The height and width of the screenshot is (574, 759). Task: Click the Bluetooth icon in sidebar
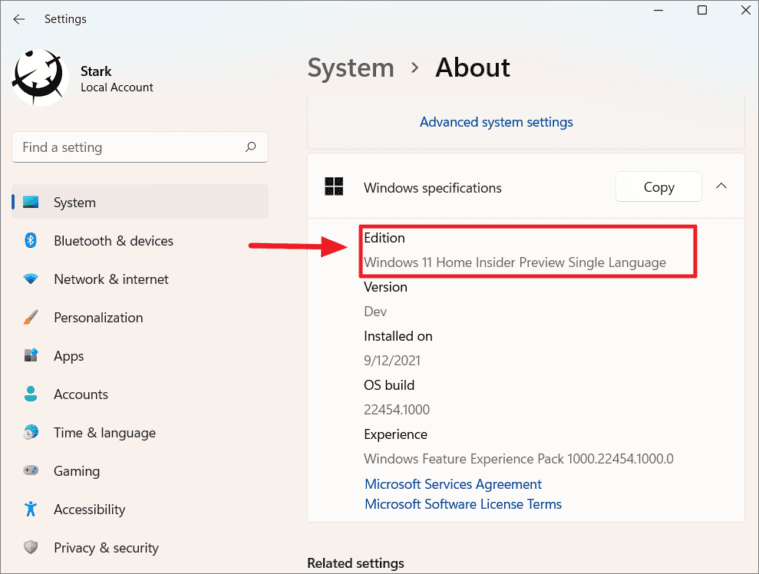30,240
